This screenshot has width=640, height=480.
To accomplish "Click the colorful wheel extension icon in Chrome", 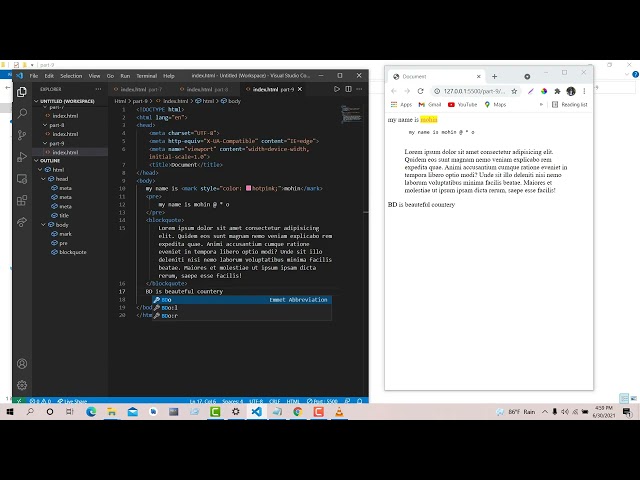I will pyautogui.click(x=544, y=91).
